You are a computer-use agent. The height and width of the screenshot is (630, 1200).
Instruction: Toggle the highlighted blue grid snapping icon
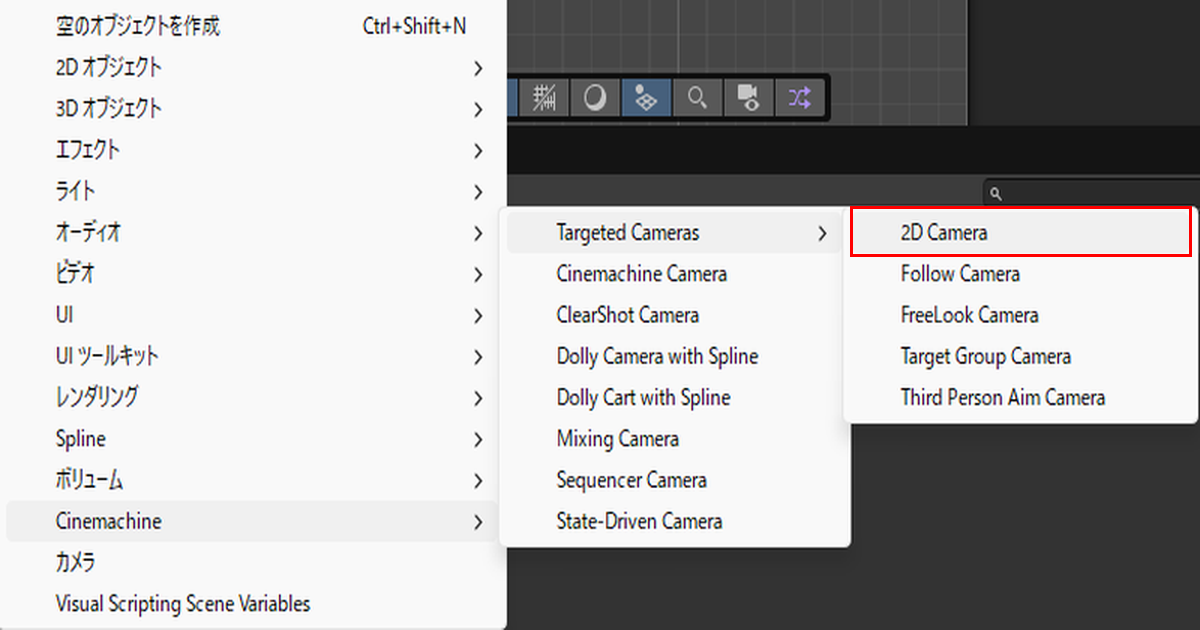click(646, 98)
